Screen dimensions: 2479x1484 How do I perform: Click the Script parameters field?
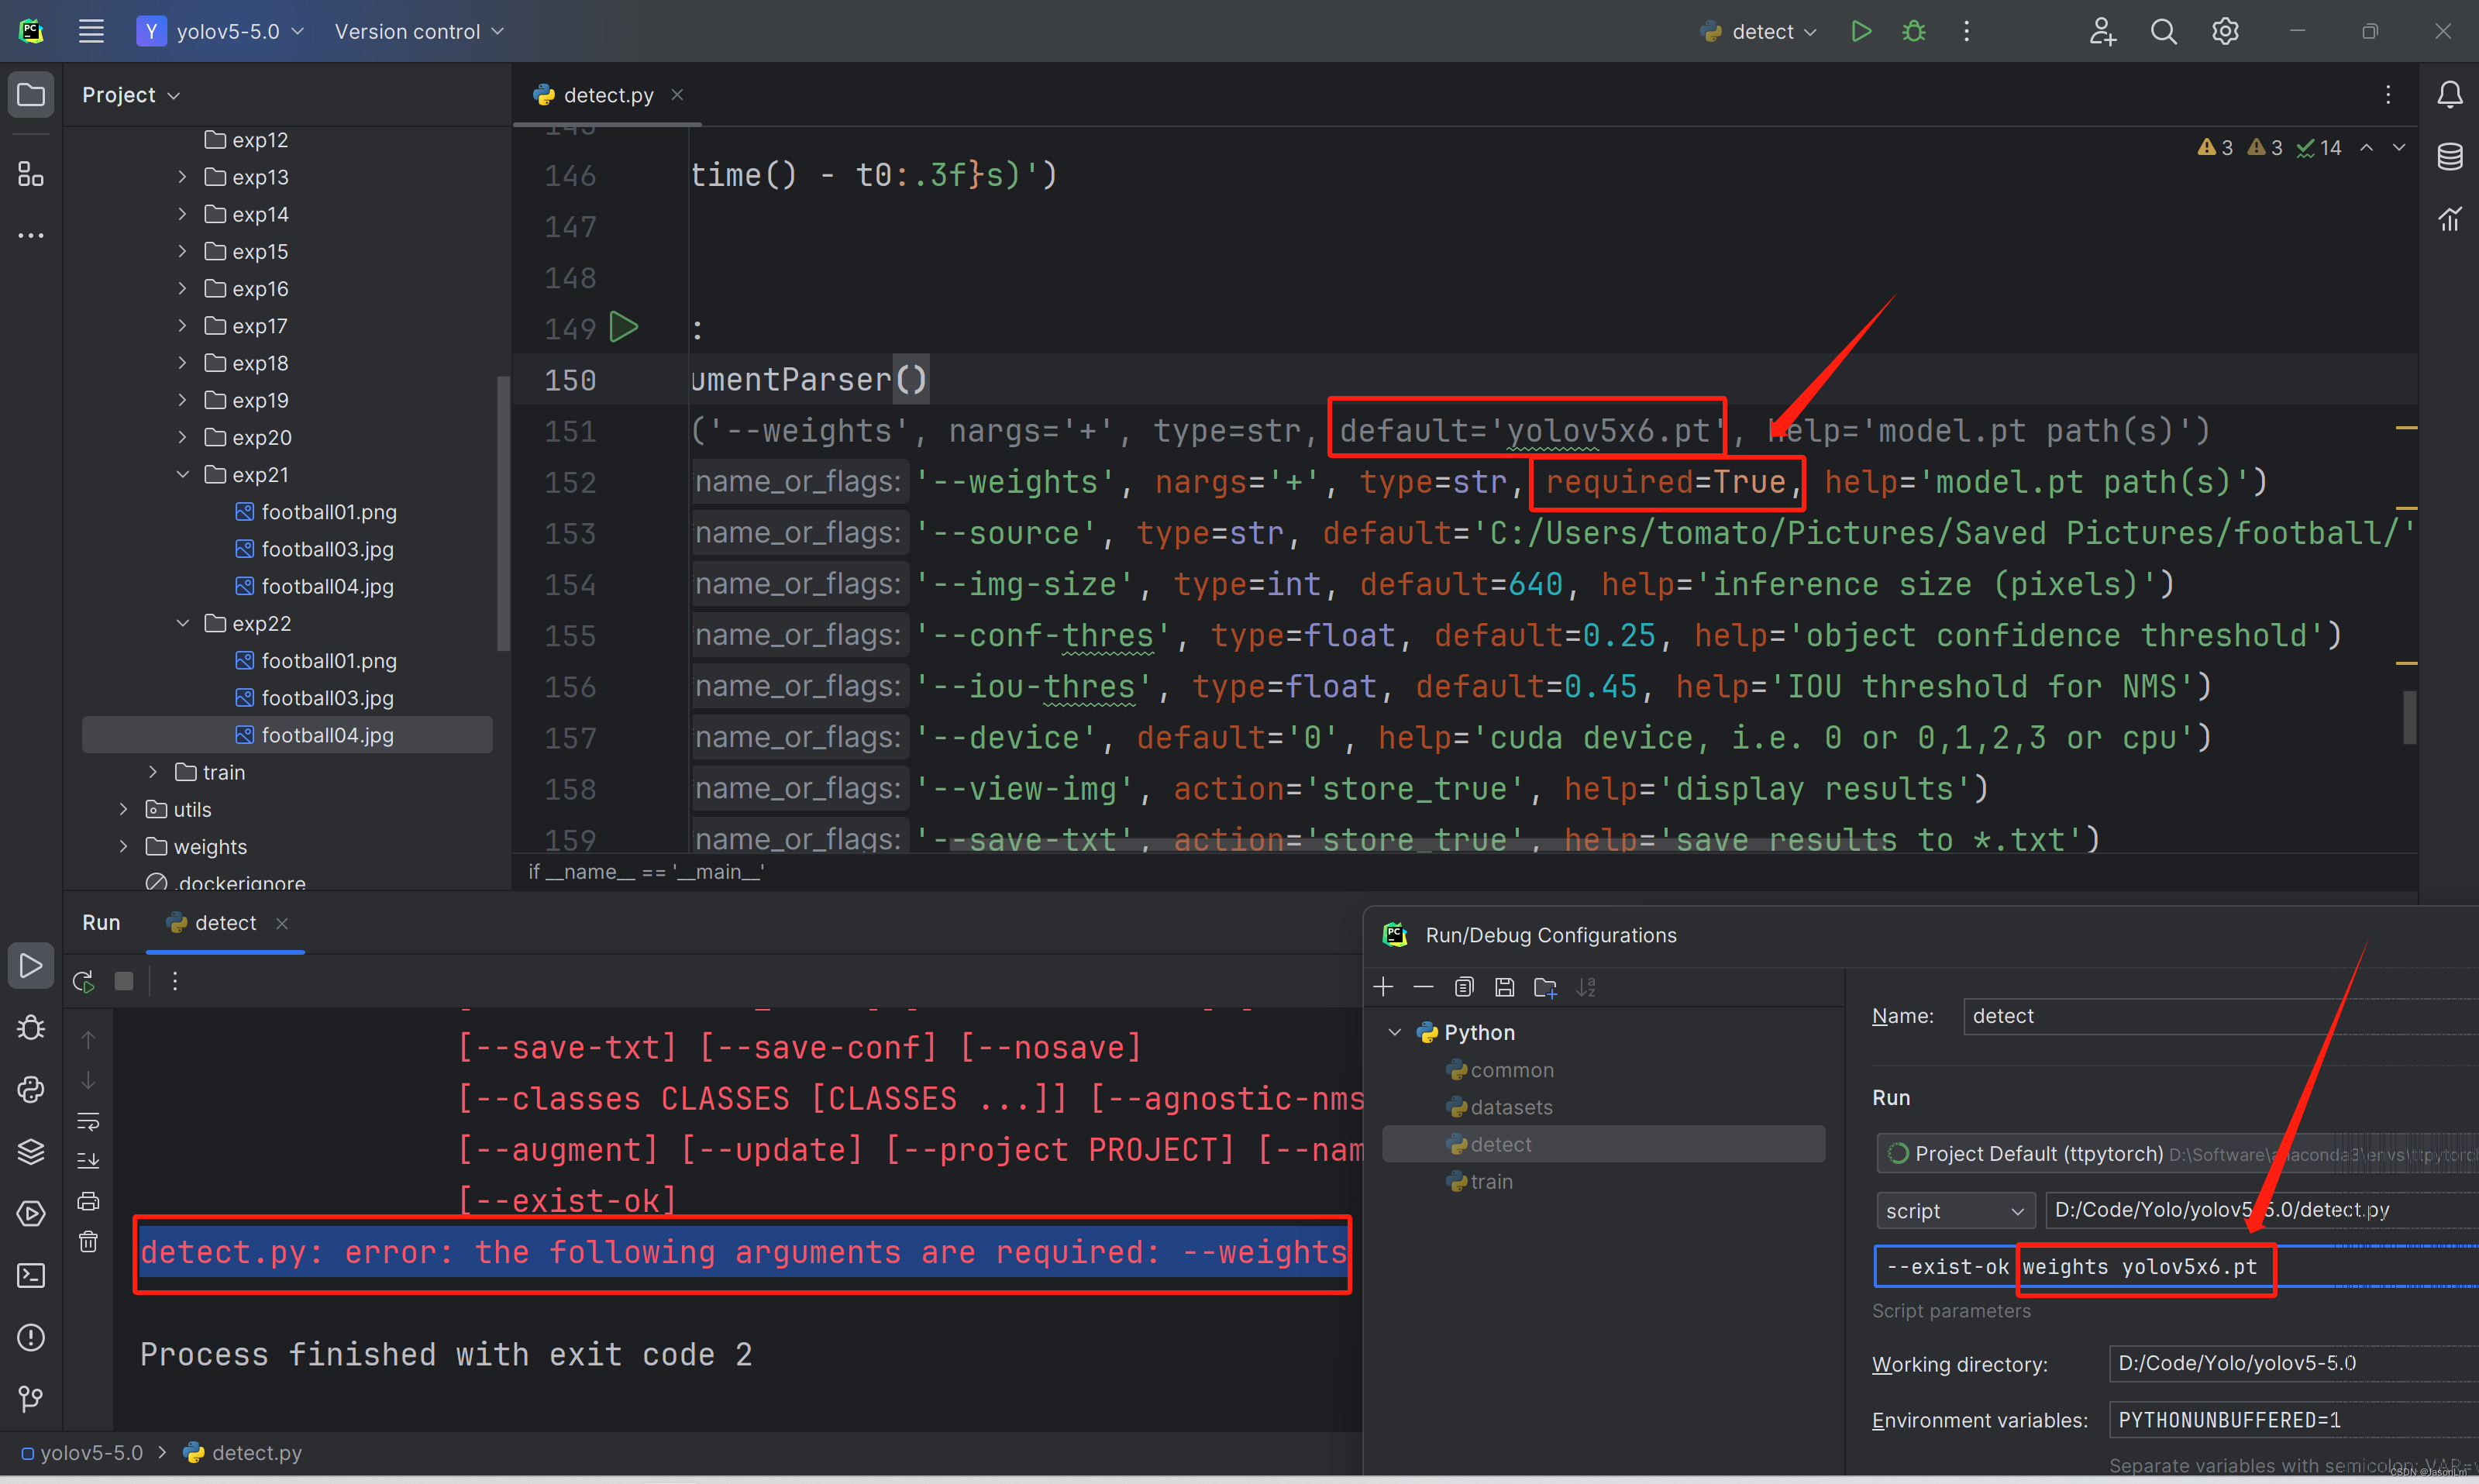click(x=2176, y=1267)
